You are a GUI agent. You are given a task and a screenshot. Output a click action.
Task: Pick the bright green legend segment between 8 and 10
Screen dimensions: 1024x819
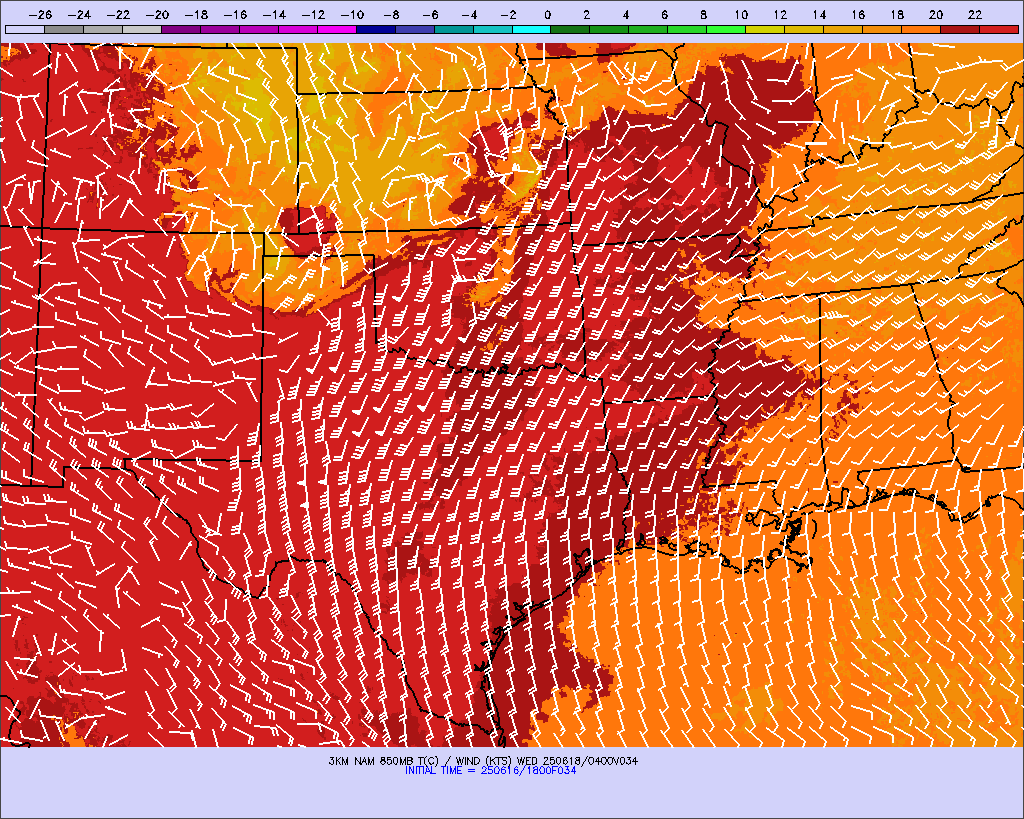[726, 29]
